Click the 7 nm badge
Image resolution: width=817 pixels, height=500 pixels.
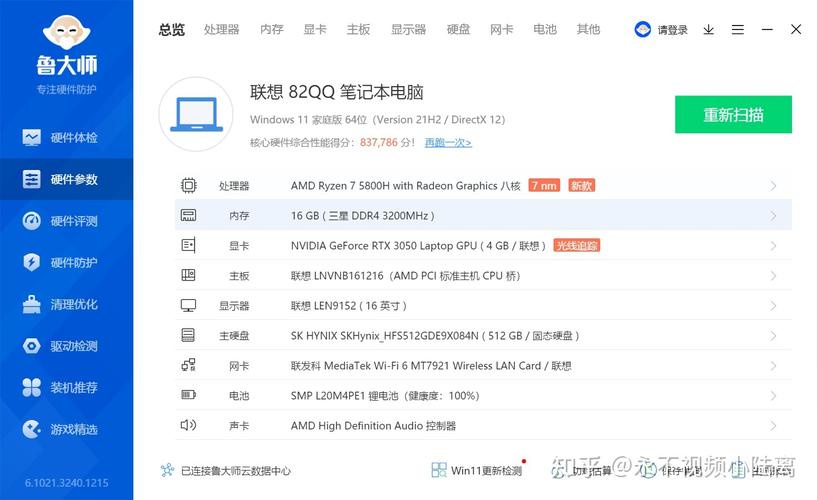[x=544, y=185]
